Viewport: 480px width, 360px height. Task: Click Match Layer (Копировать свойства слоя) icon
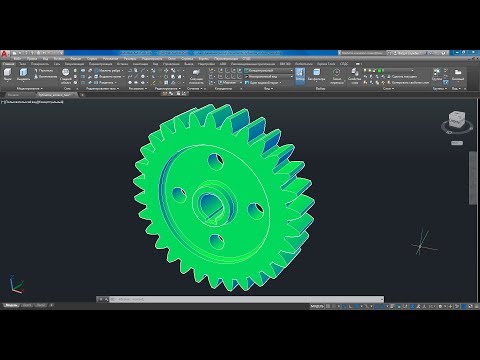pyautogui.click(x=408, y=82)
